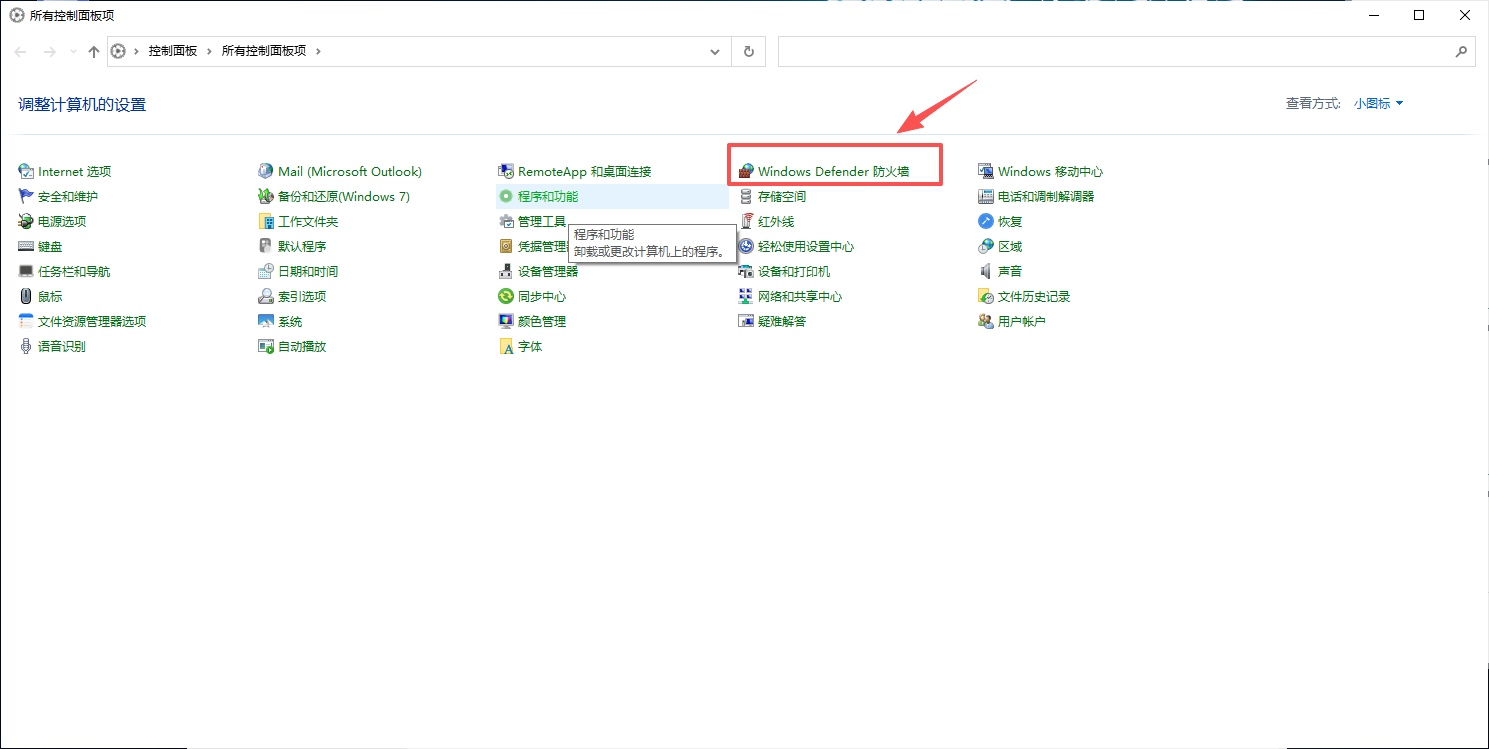Expand the chevron after 控制面板 breadcrumb
1489x749 pixels.
[210, 51]
